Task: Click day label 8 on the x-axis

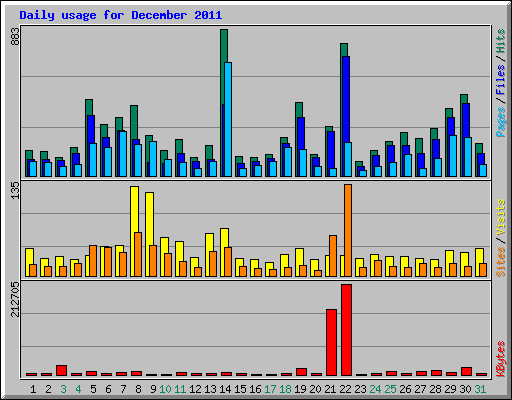Action: point(138,389)
